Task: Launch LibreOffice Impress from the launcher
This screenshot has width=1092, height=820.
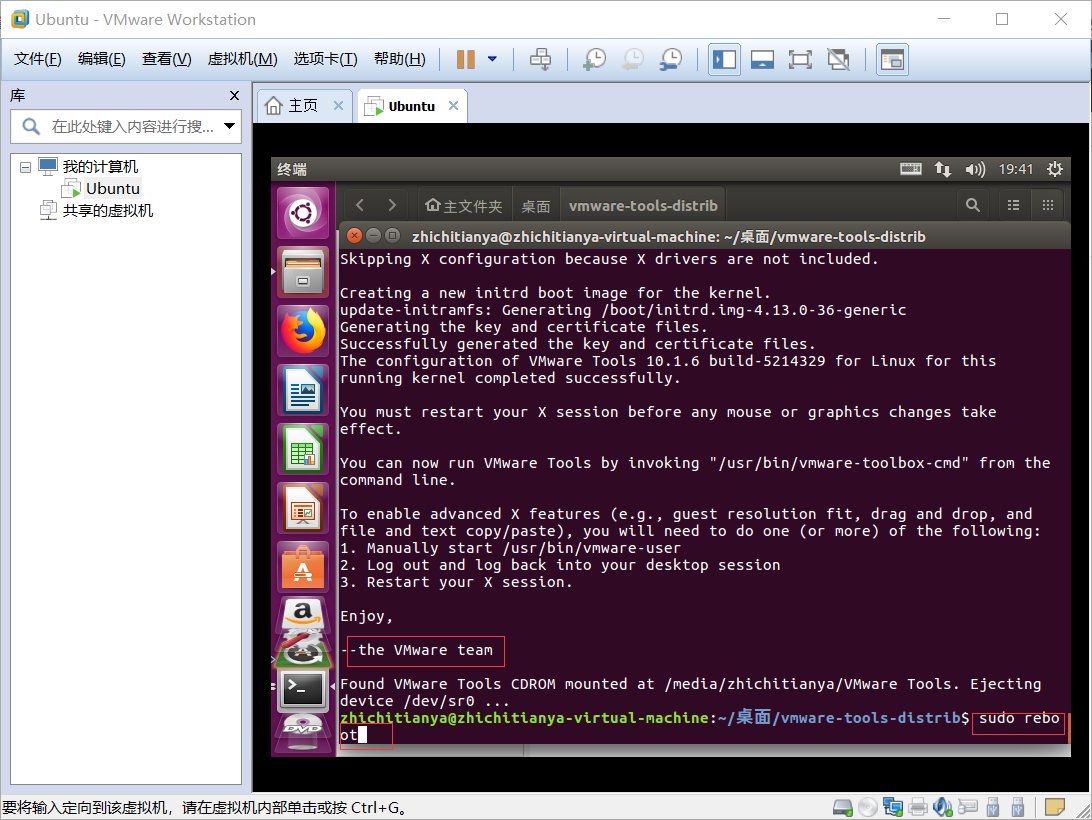Action: [x=303, y=509]
